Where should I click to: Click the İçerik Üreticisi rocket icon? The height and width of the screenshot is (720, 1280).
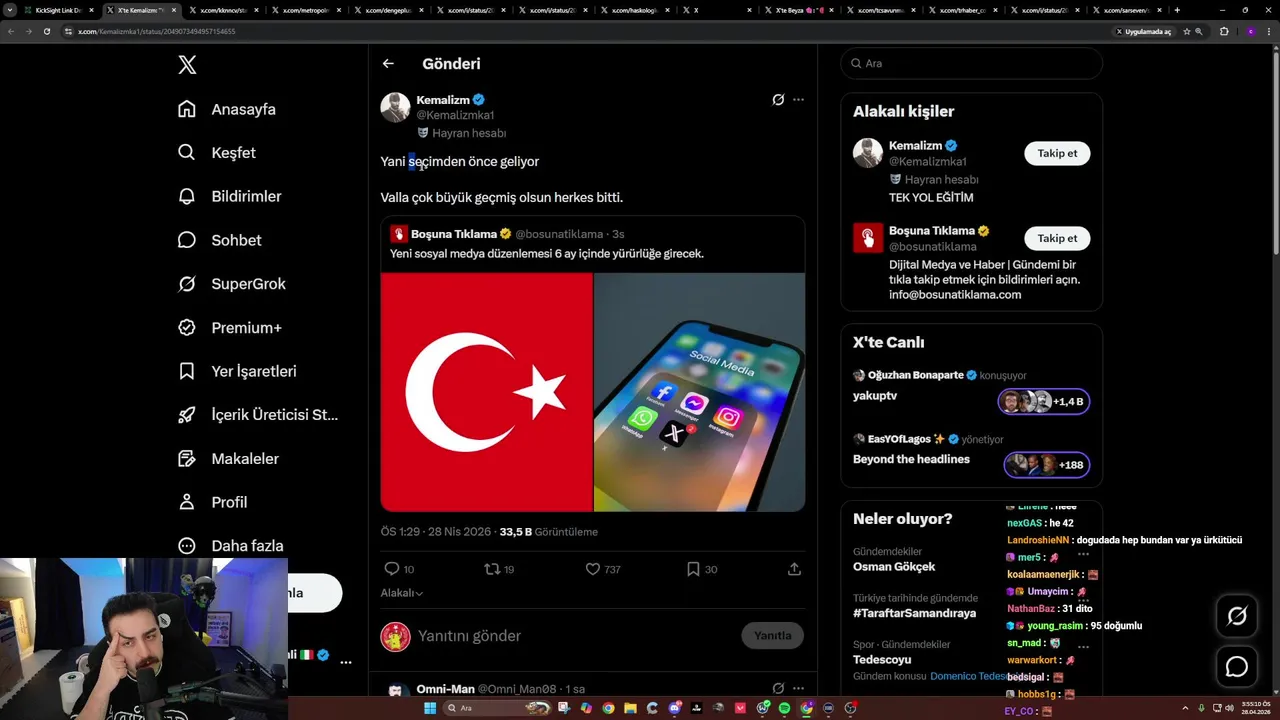(187, 415)
